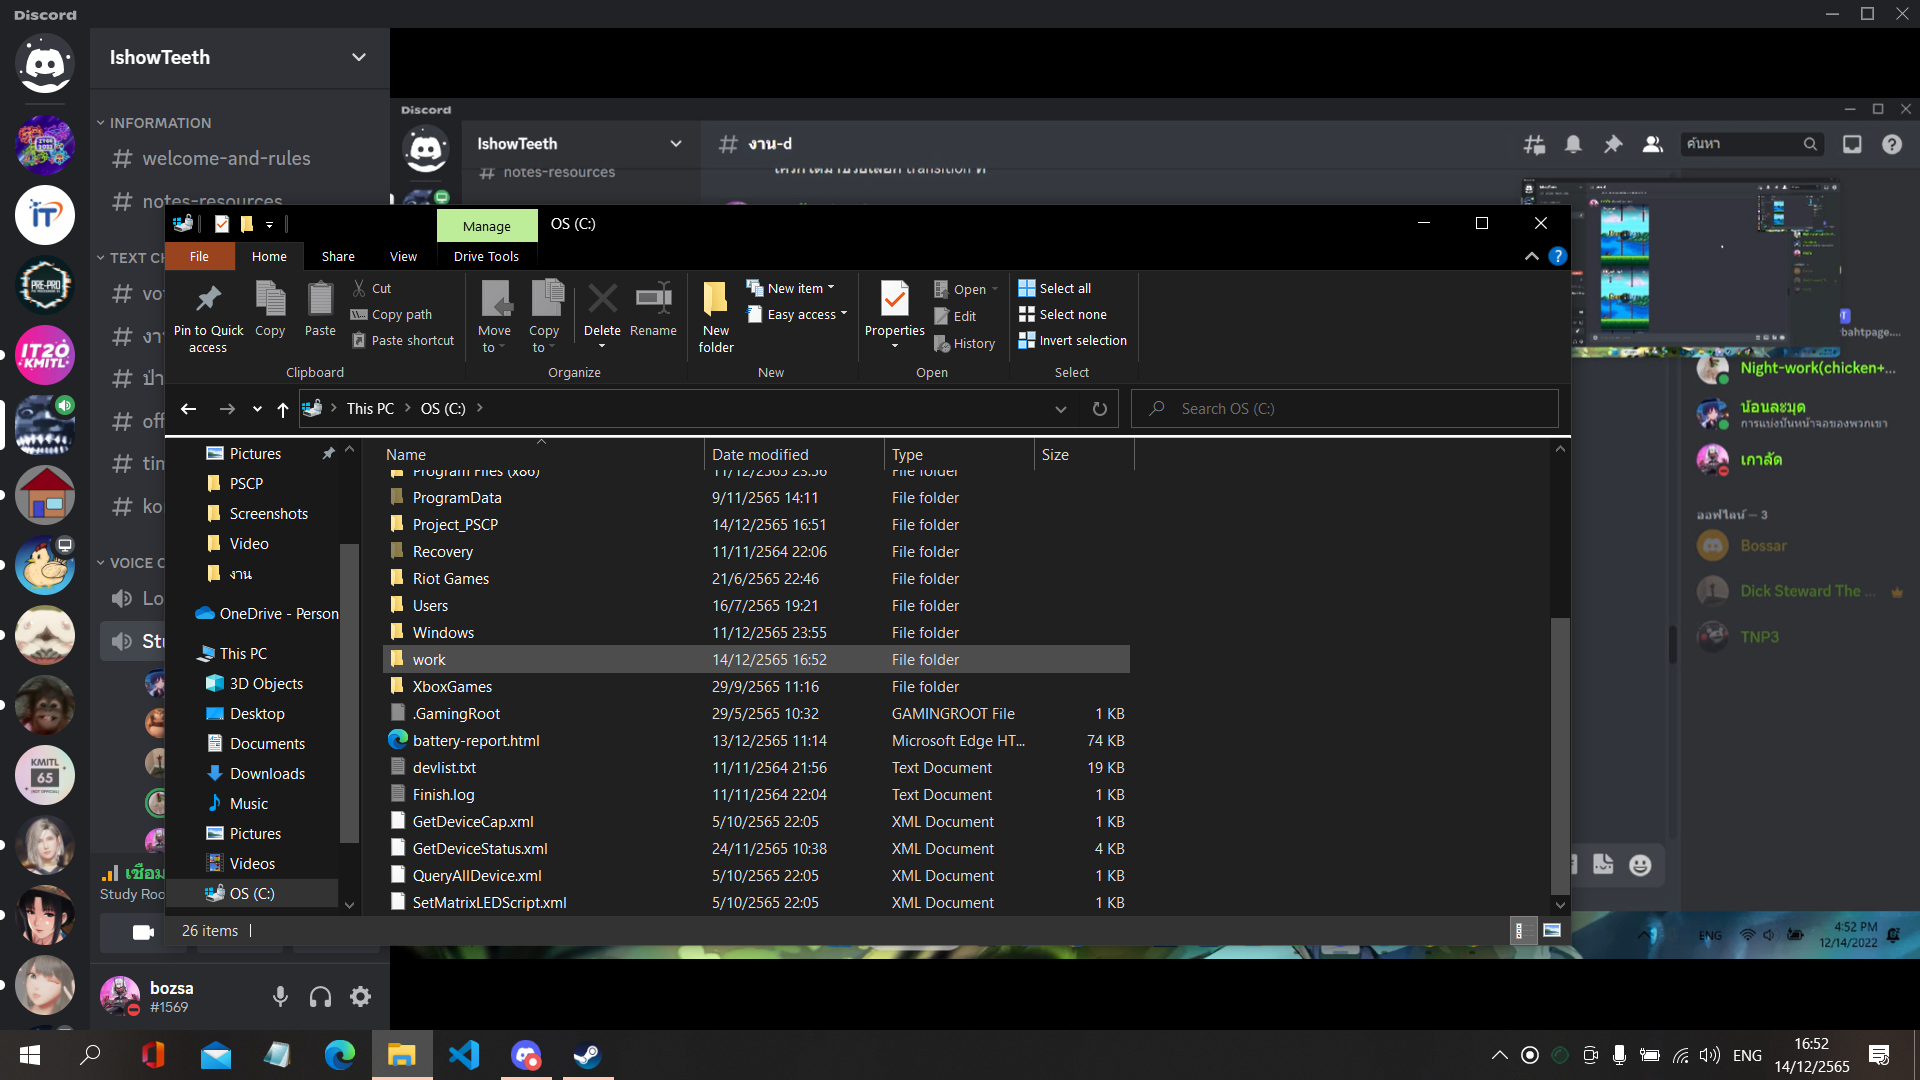1920x1080 pixels.
Task: Open the Properties of the selected item
Action: (894, 300)
